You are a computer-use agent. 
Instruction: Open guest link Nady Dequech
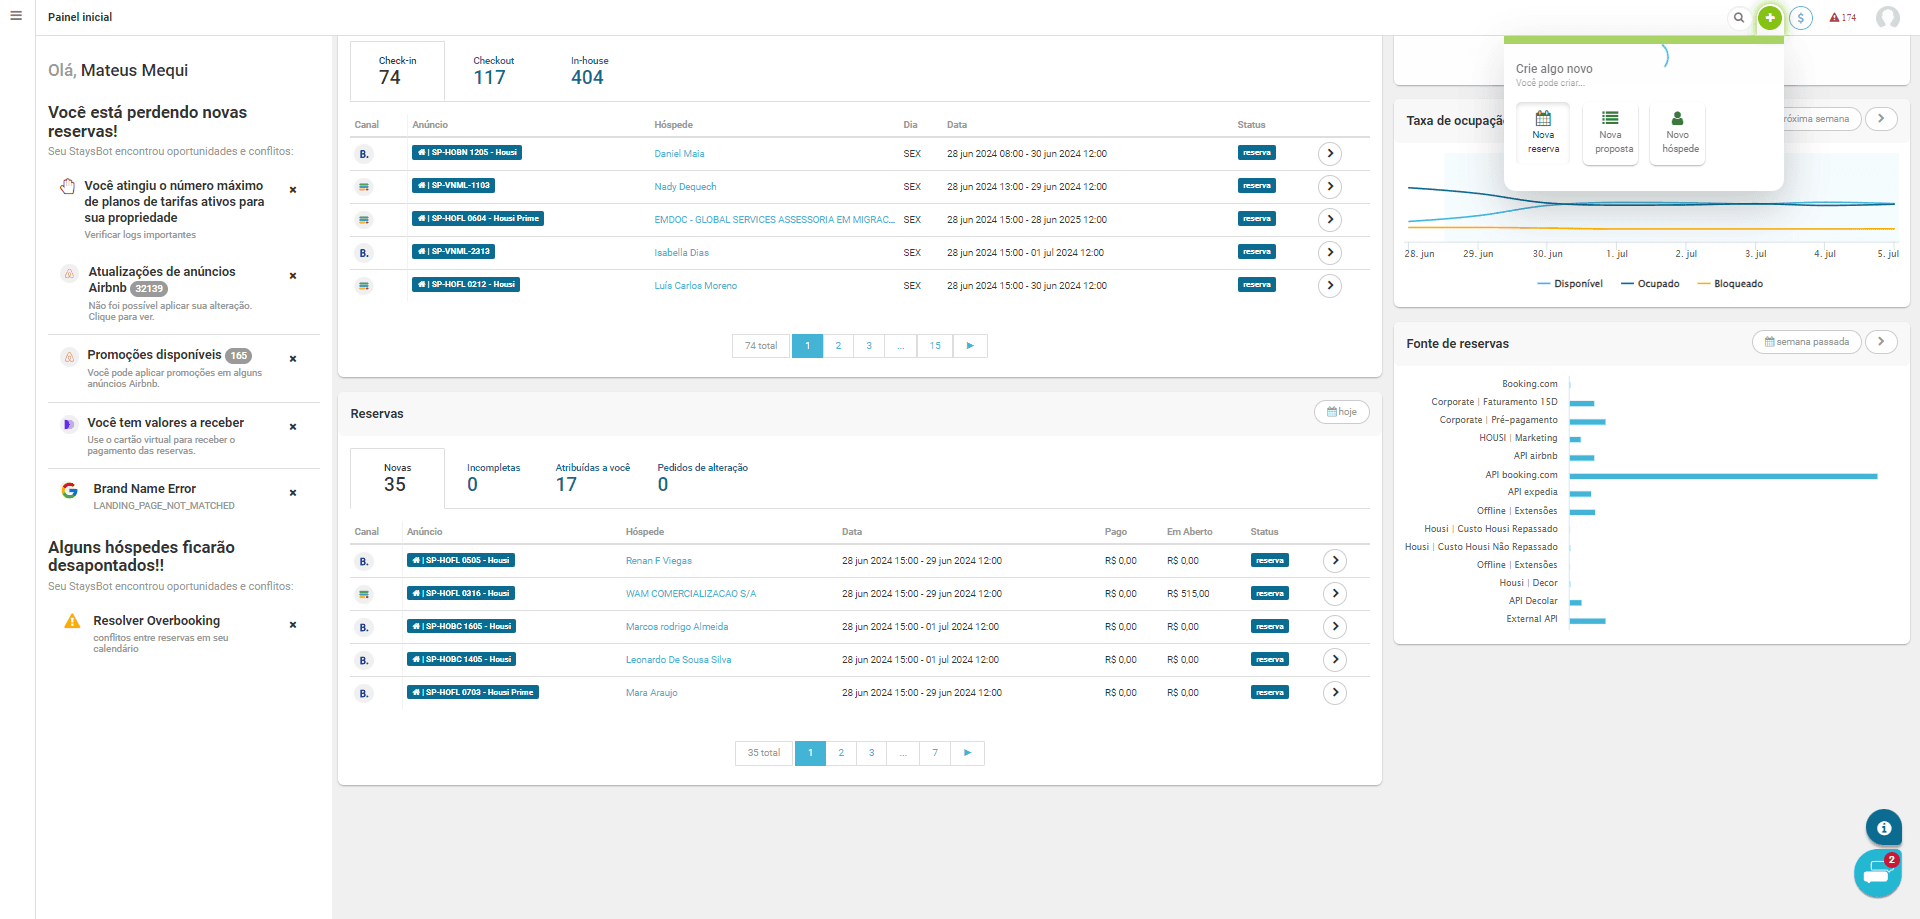click(x=685, y=187)
